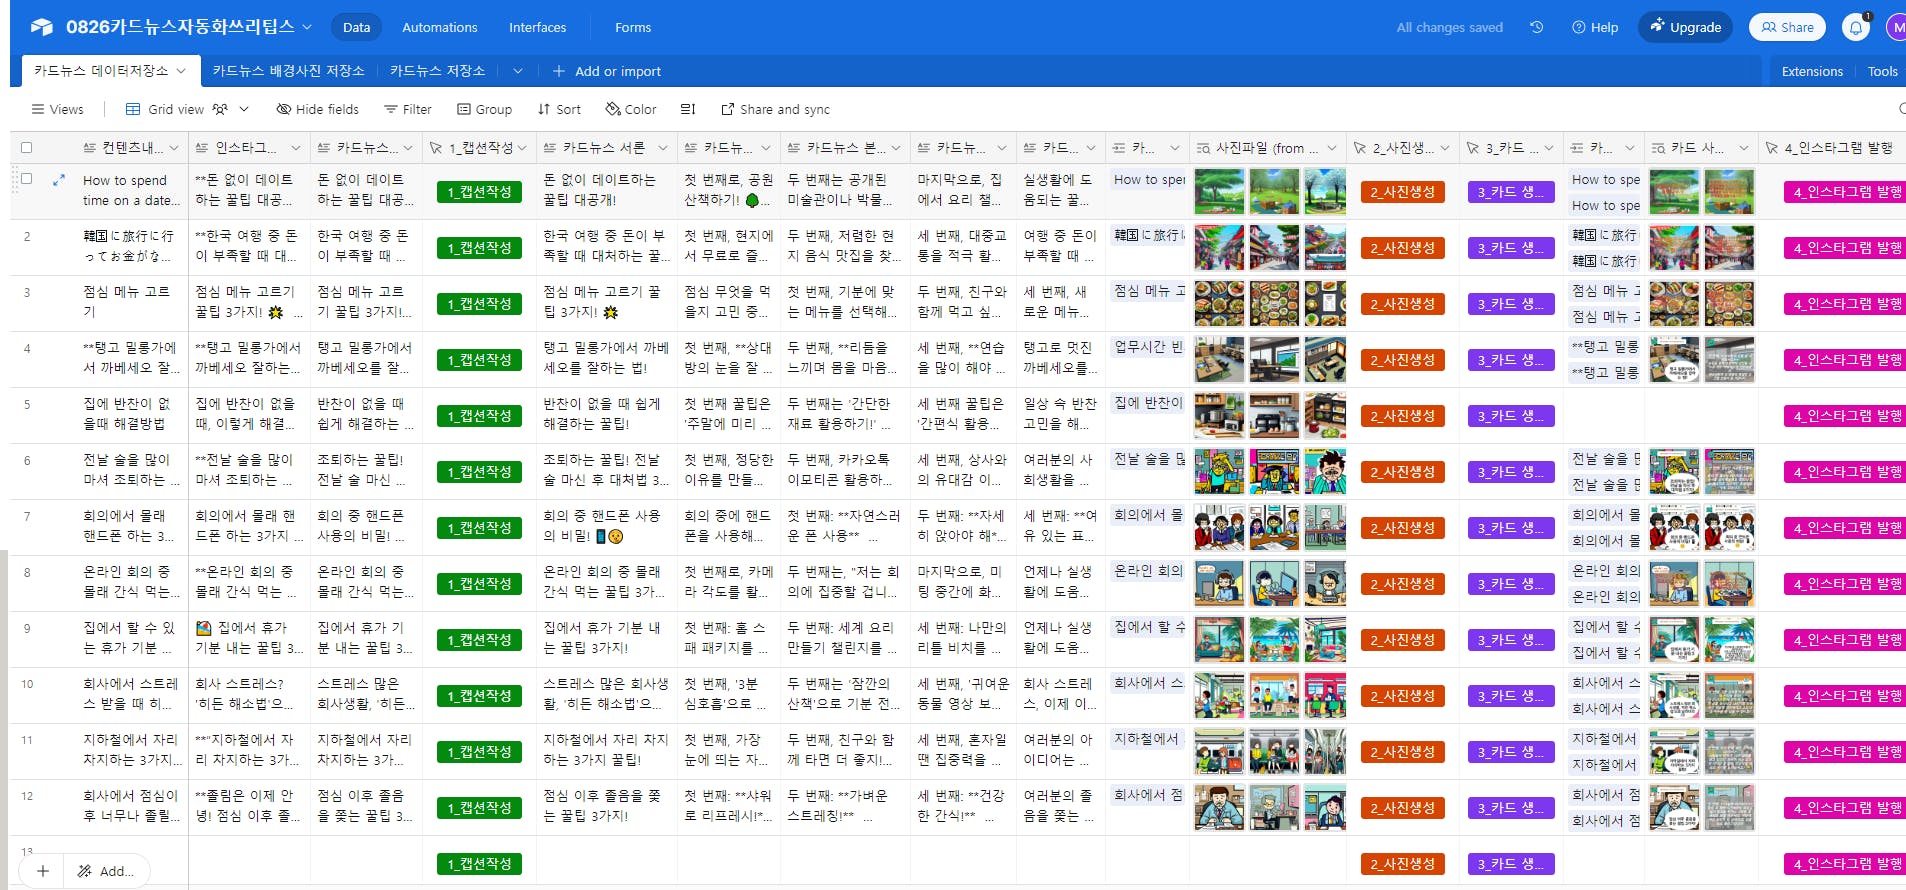
Task: Select the 카드뉴스 서론 cell in row 11
Action: [x=607, y=751]
